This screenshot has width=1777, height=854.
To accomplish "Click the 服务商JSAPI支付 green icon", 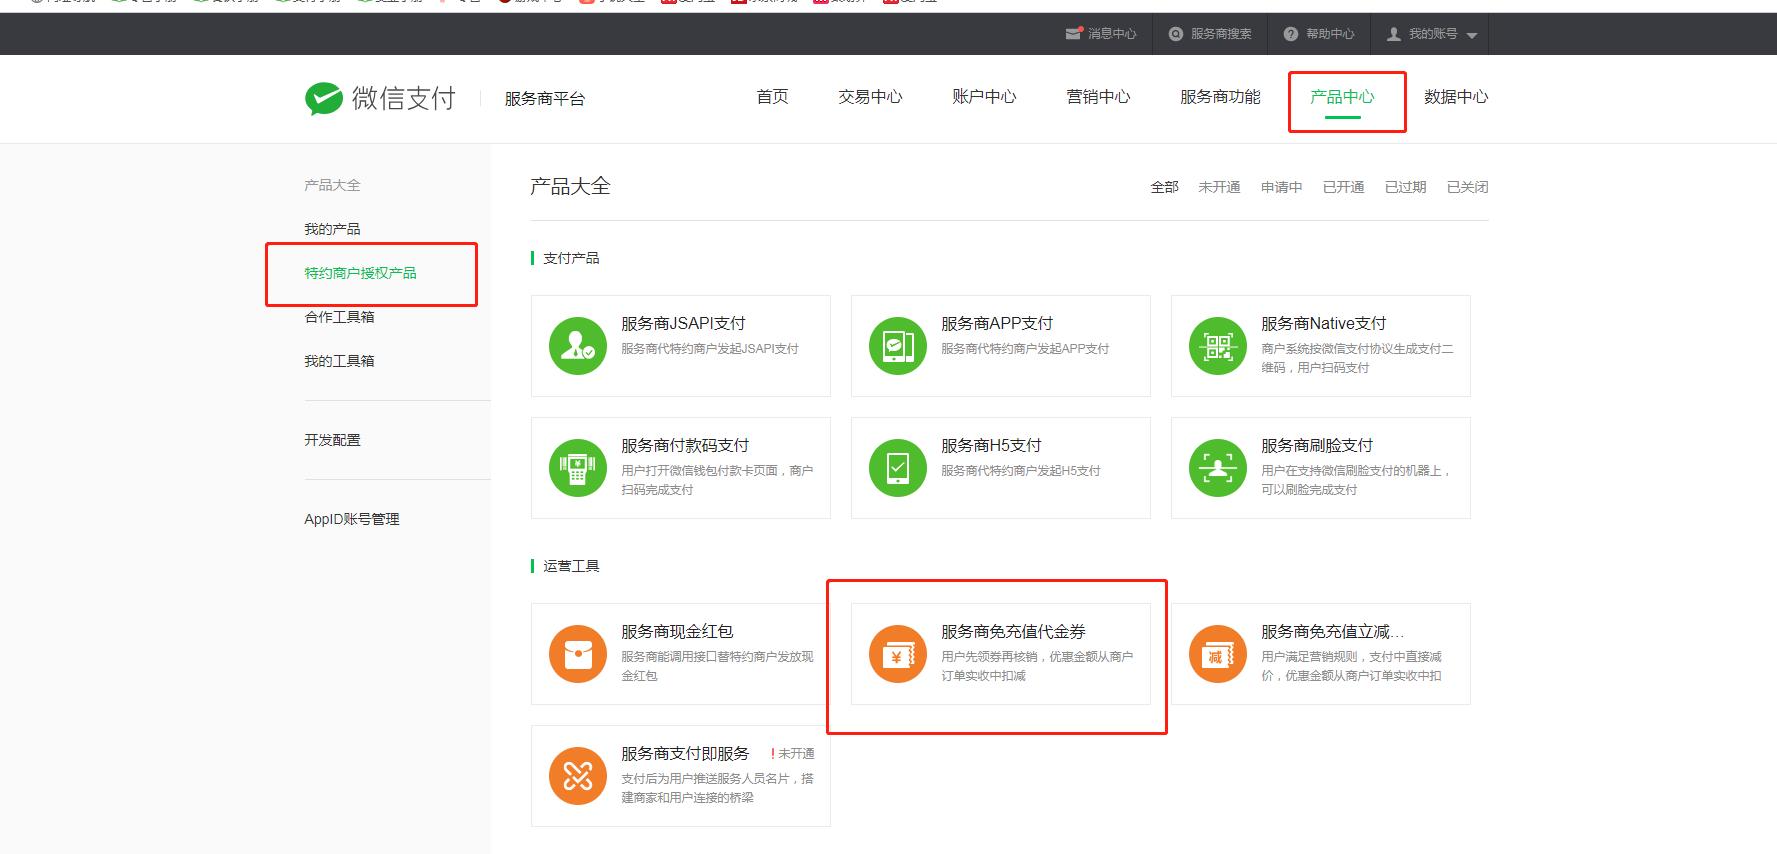I will click(578, 346).
